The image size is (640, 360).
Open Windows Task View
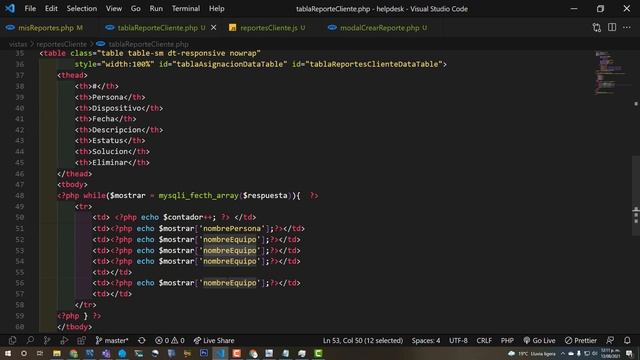[40, 353]
